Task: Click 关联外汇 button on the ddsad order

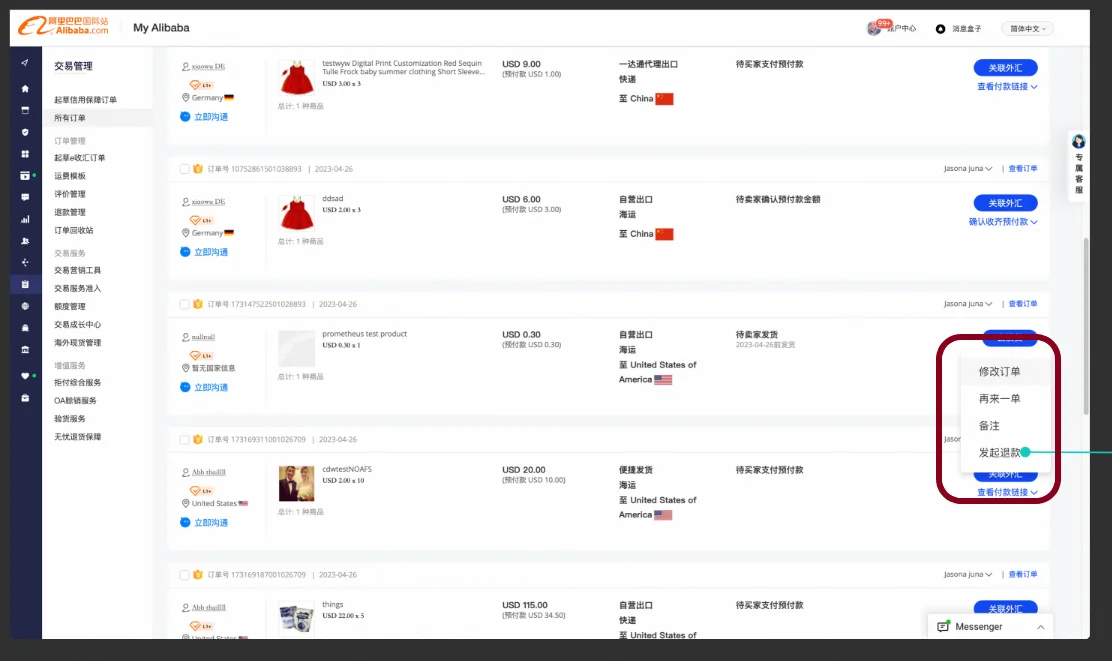Action: coord(1006,204)
